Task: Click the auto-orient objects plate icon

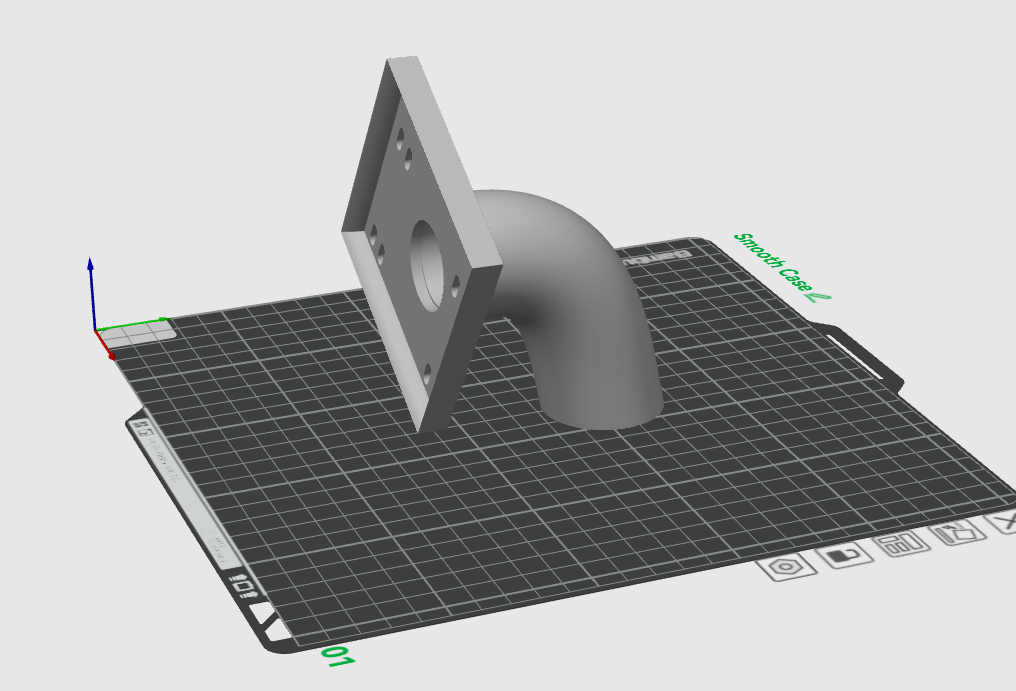Action: pos(958,532)
